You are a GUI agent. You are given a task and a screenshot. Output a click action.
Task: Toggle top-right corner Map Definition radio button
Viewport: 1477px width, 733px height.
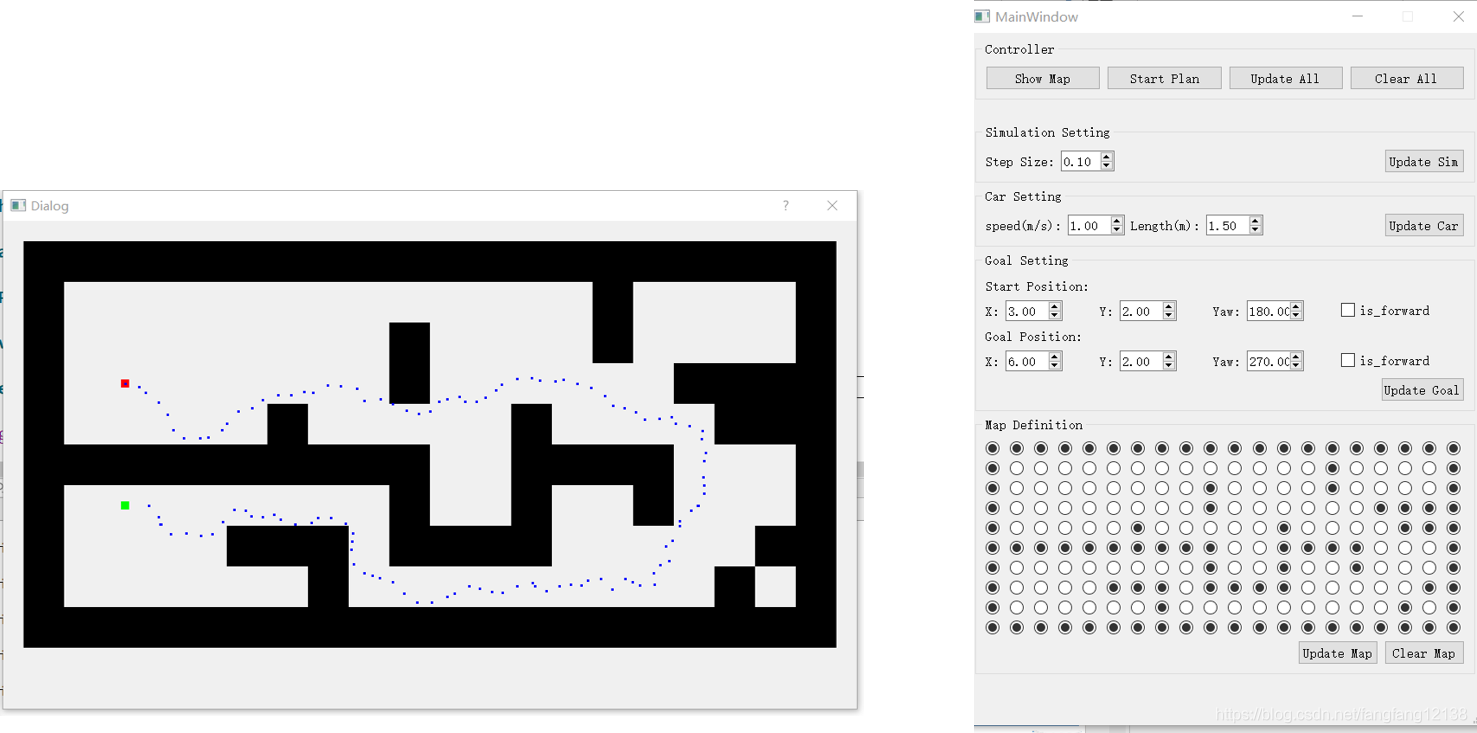(x=1453, y=448)
